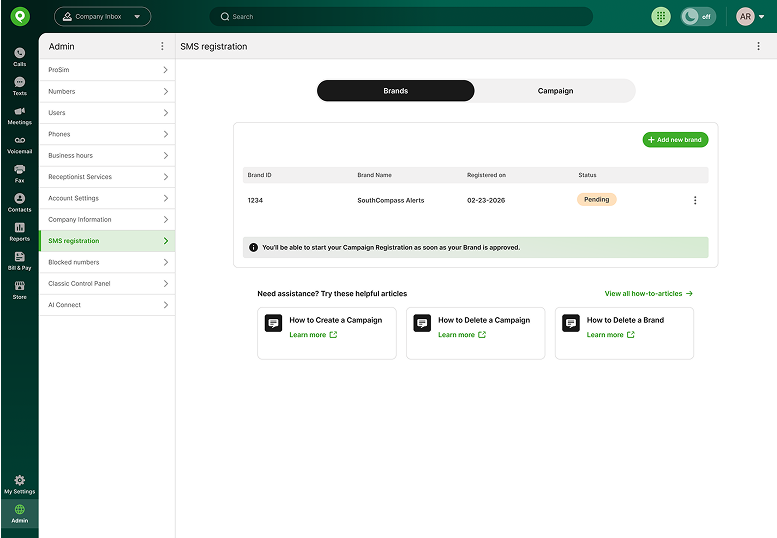
Task: Toggle the Do Not Disturb off switch
Action: [x=698, y=17]
